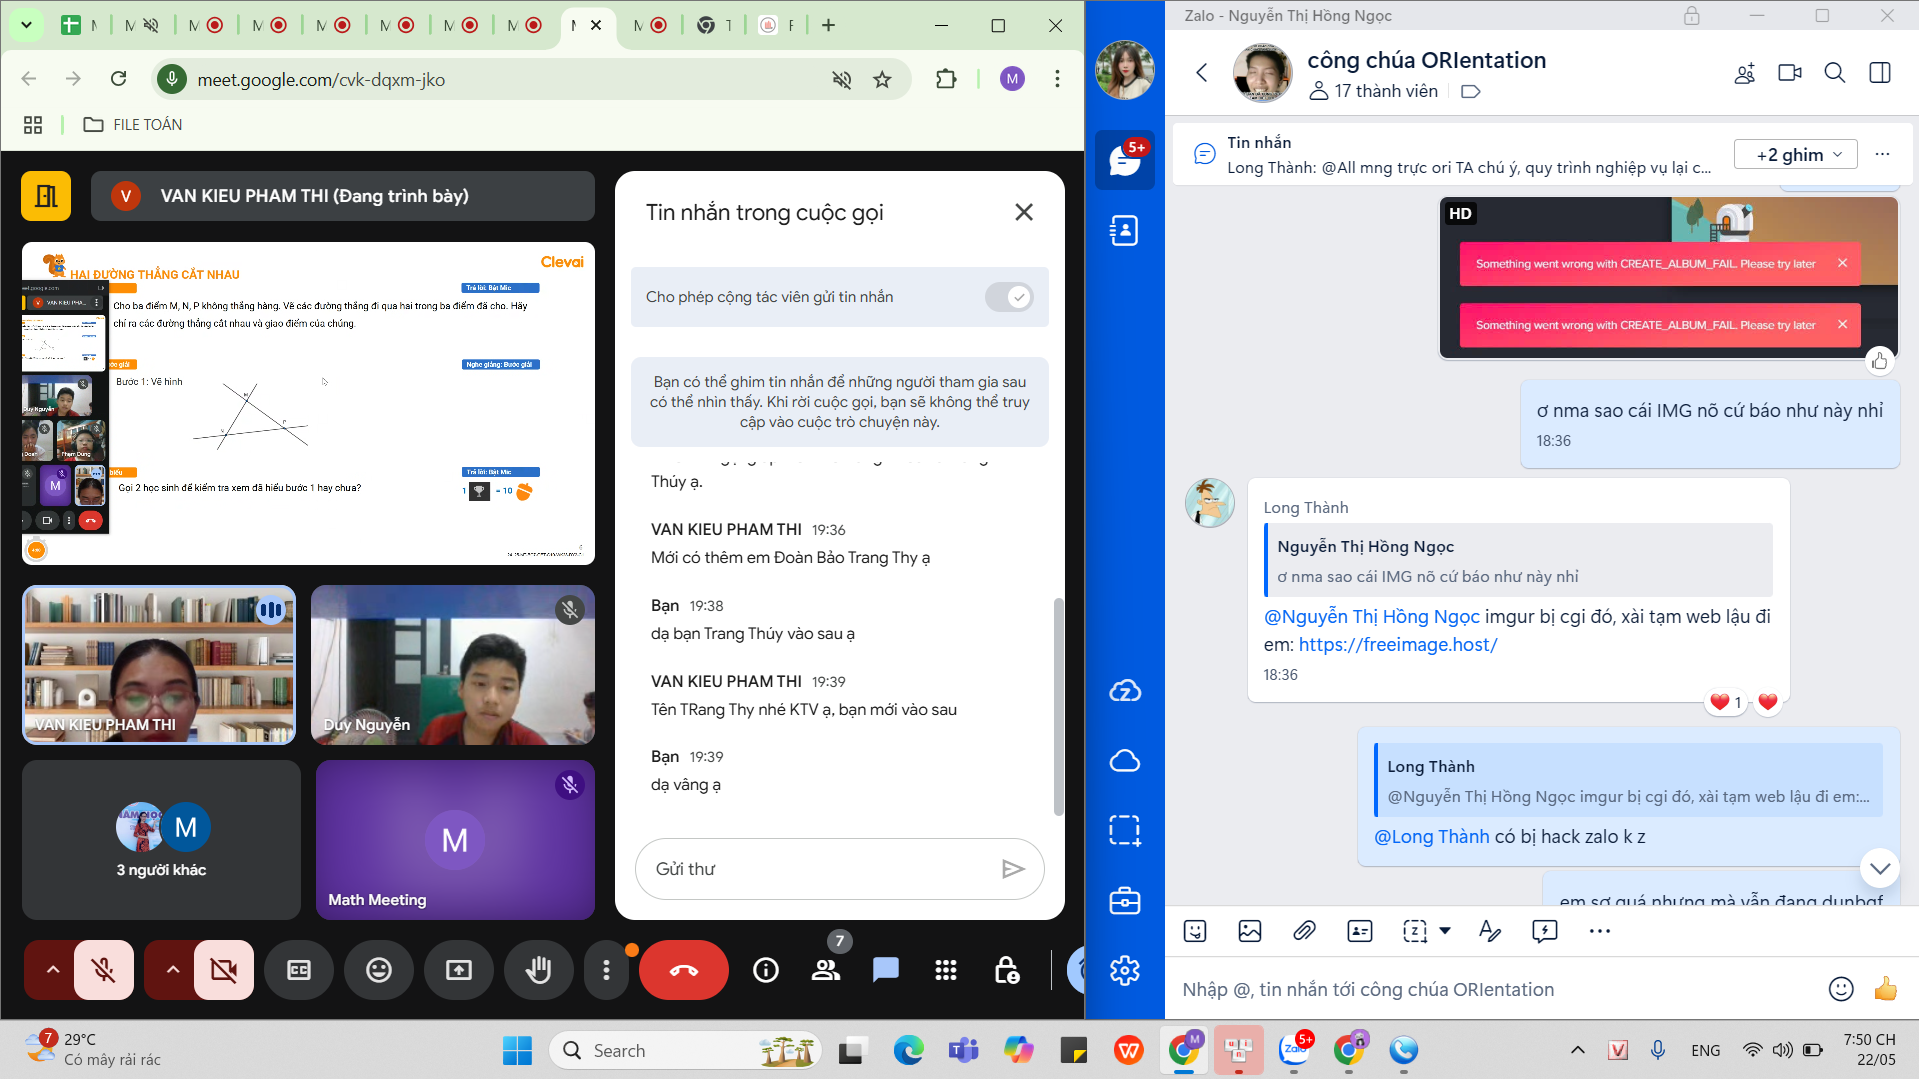This screenshot has width=1919, height=1079.
Task: Turn on captions in Meet
Action: coord(299,970)
